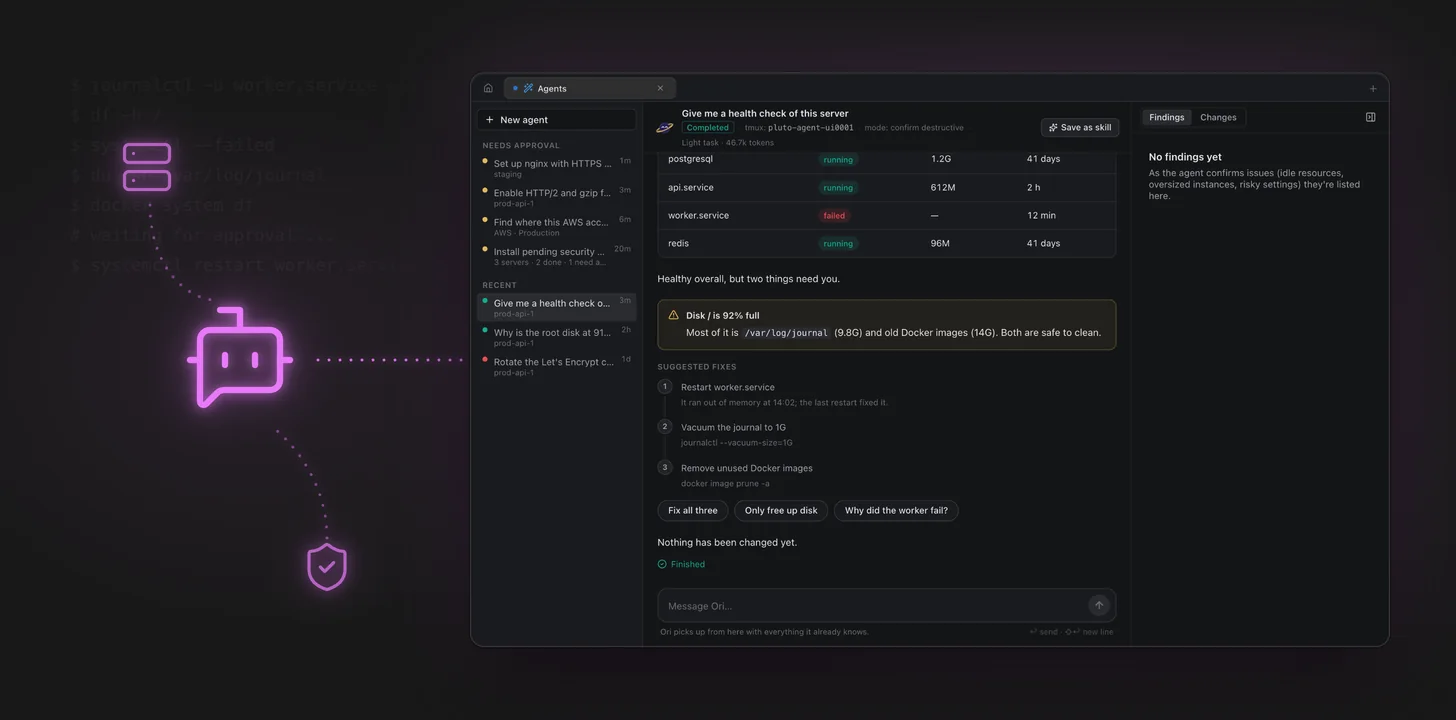The height and width of the screenshot is (720, 1456).
Task: Select suggested fix 'Vacuum the journal to 1G'
Action: (733, 427)
